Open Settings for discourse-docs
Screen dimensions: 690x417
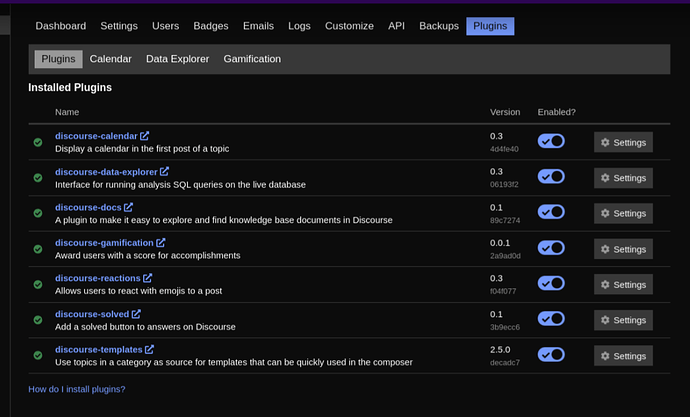pos(623,213)
